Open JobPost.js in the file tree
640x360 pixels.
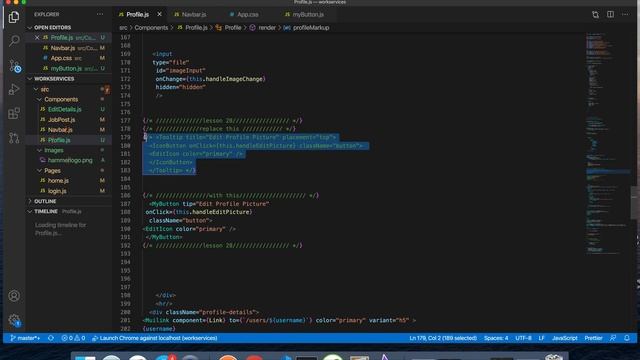(62, 120)
